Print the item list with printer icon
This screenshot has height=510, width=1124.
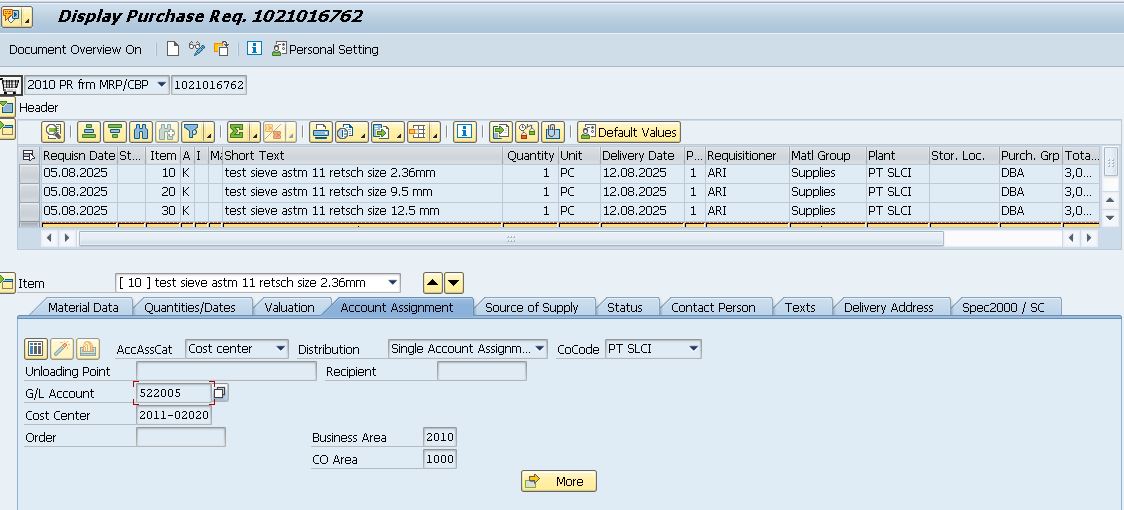point(320,132)
